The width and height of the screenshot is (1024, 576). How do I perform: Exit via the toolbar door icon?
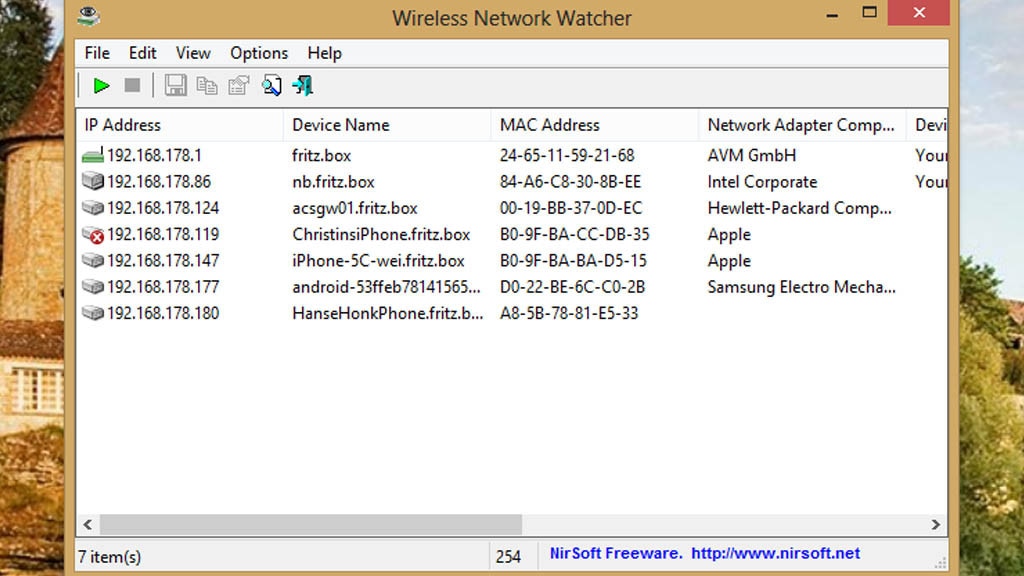click(x=302, y=85)
